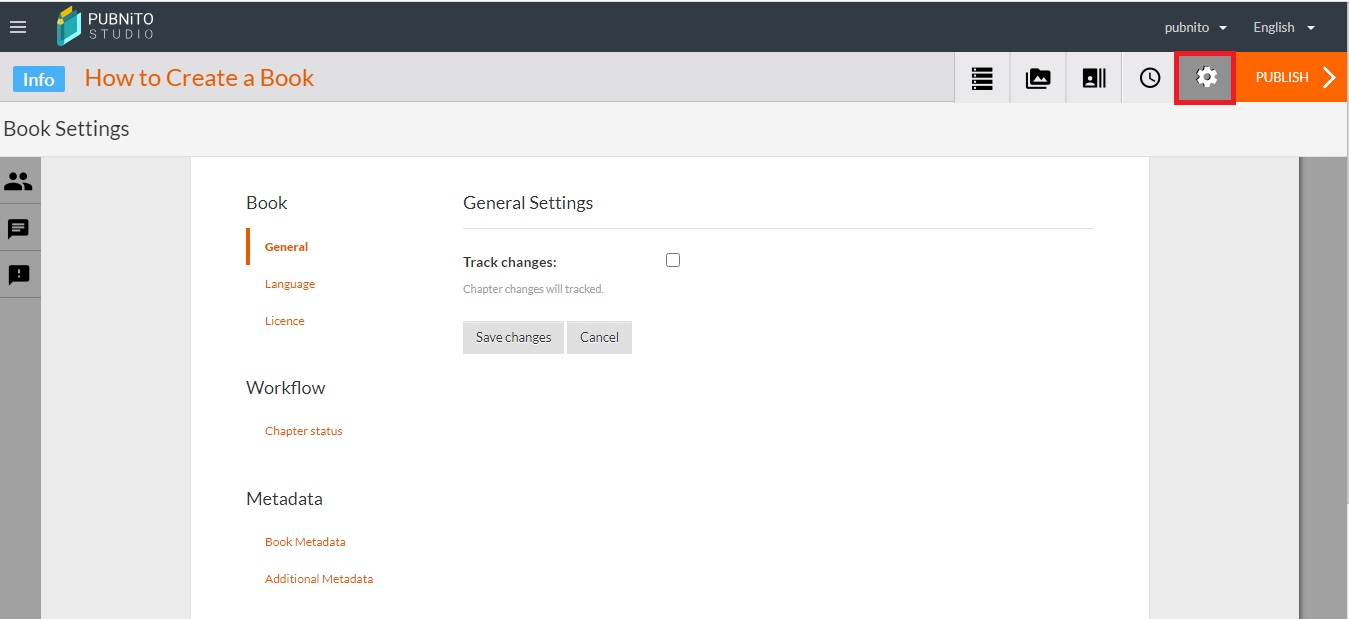
Task: Go to Chapter status workflow settings
Action: pos(304,431)
